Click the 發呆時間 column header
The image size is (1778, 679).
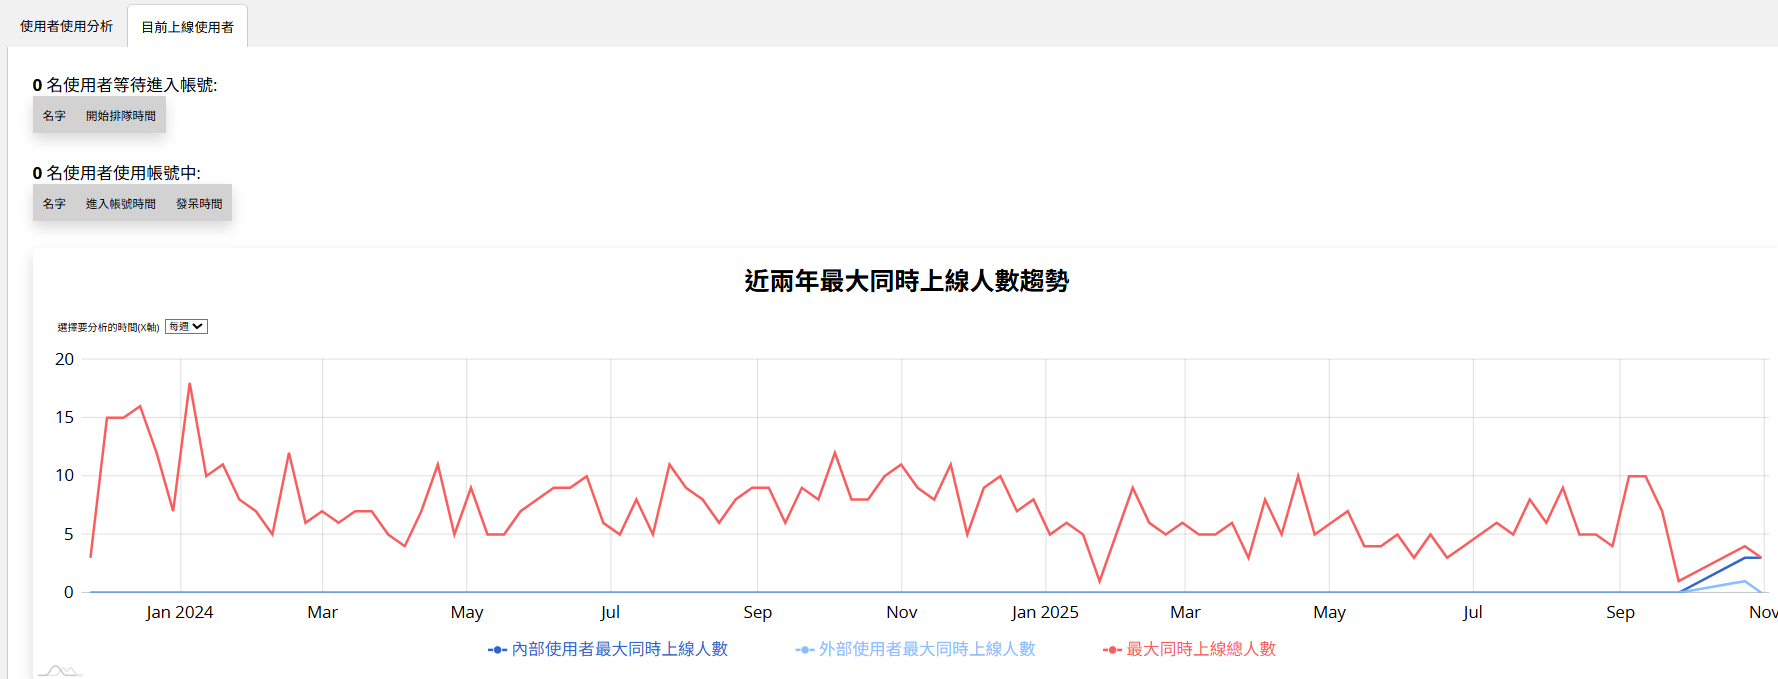(x=199, y=204)
